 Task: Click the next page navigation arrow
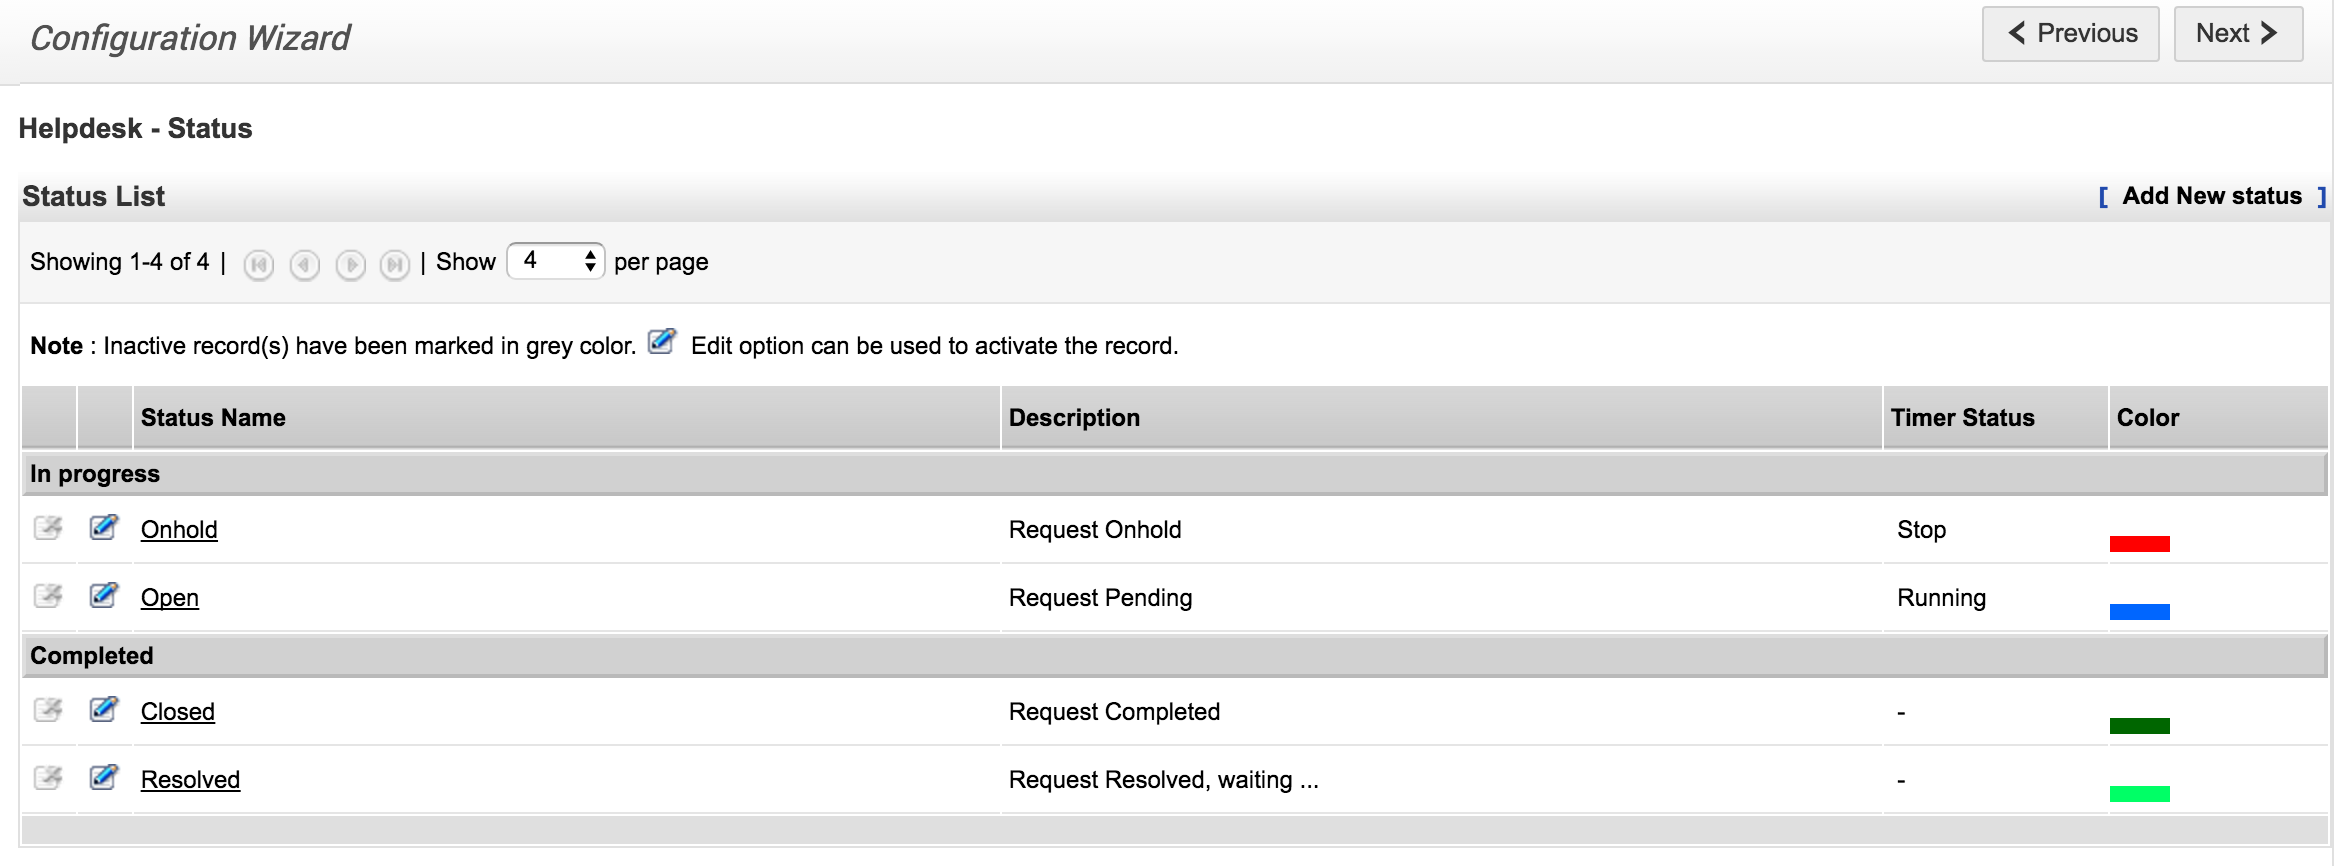pos(350,264)
